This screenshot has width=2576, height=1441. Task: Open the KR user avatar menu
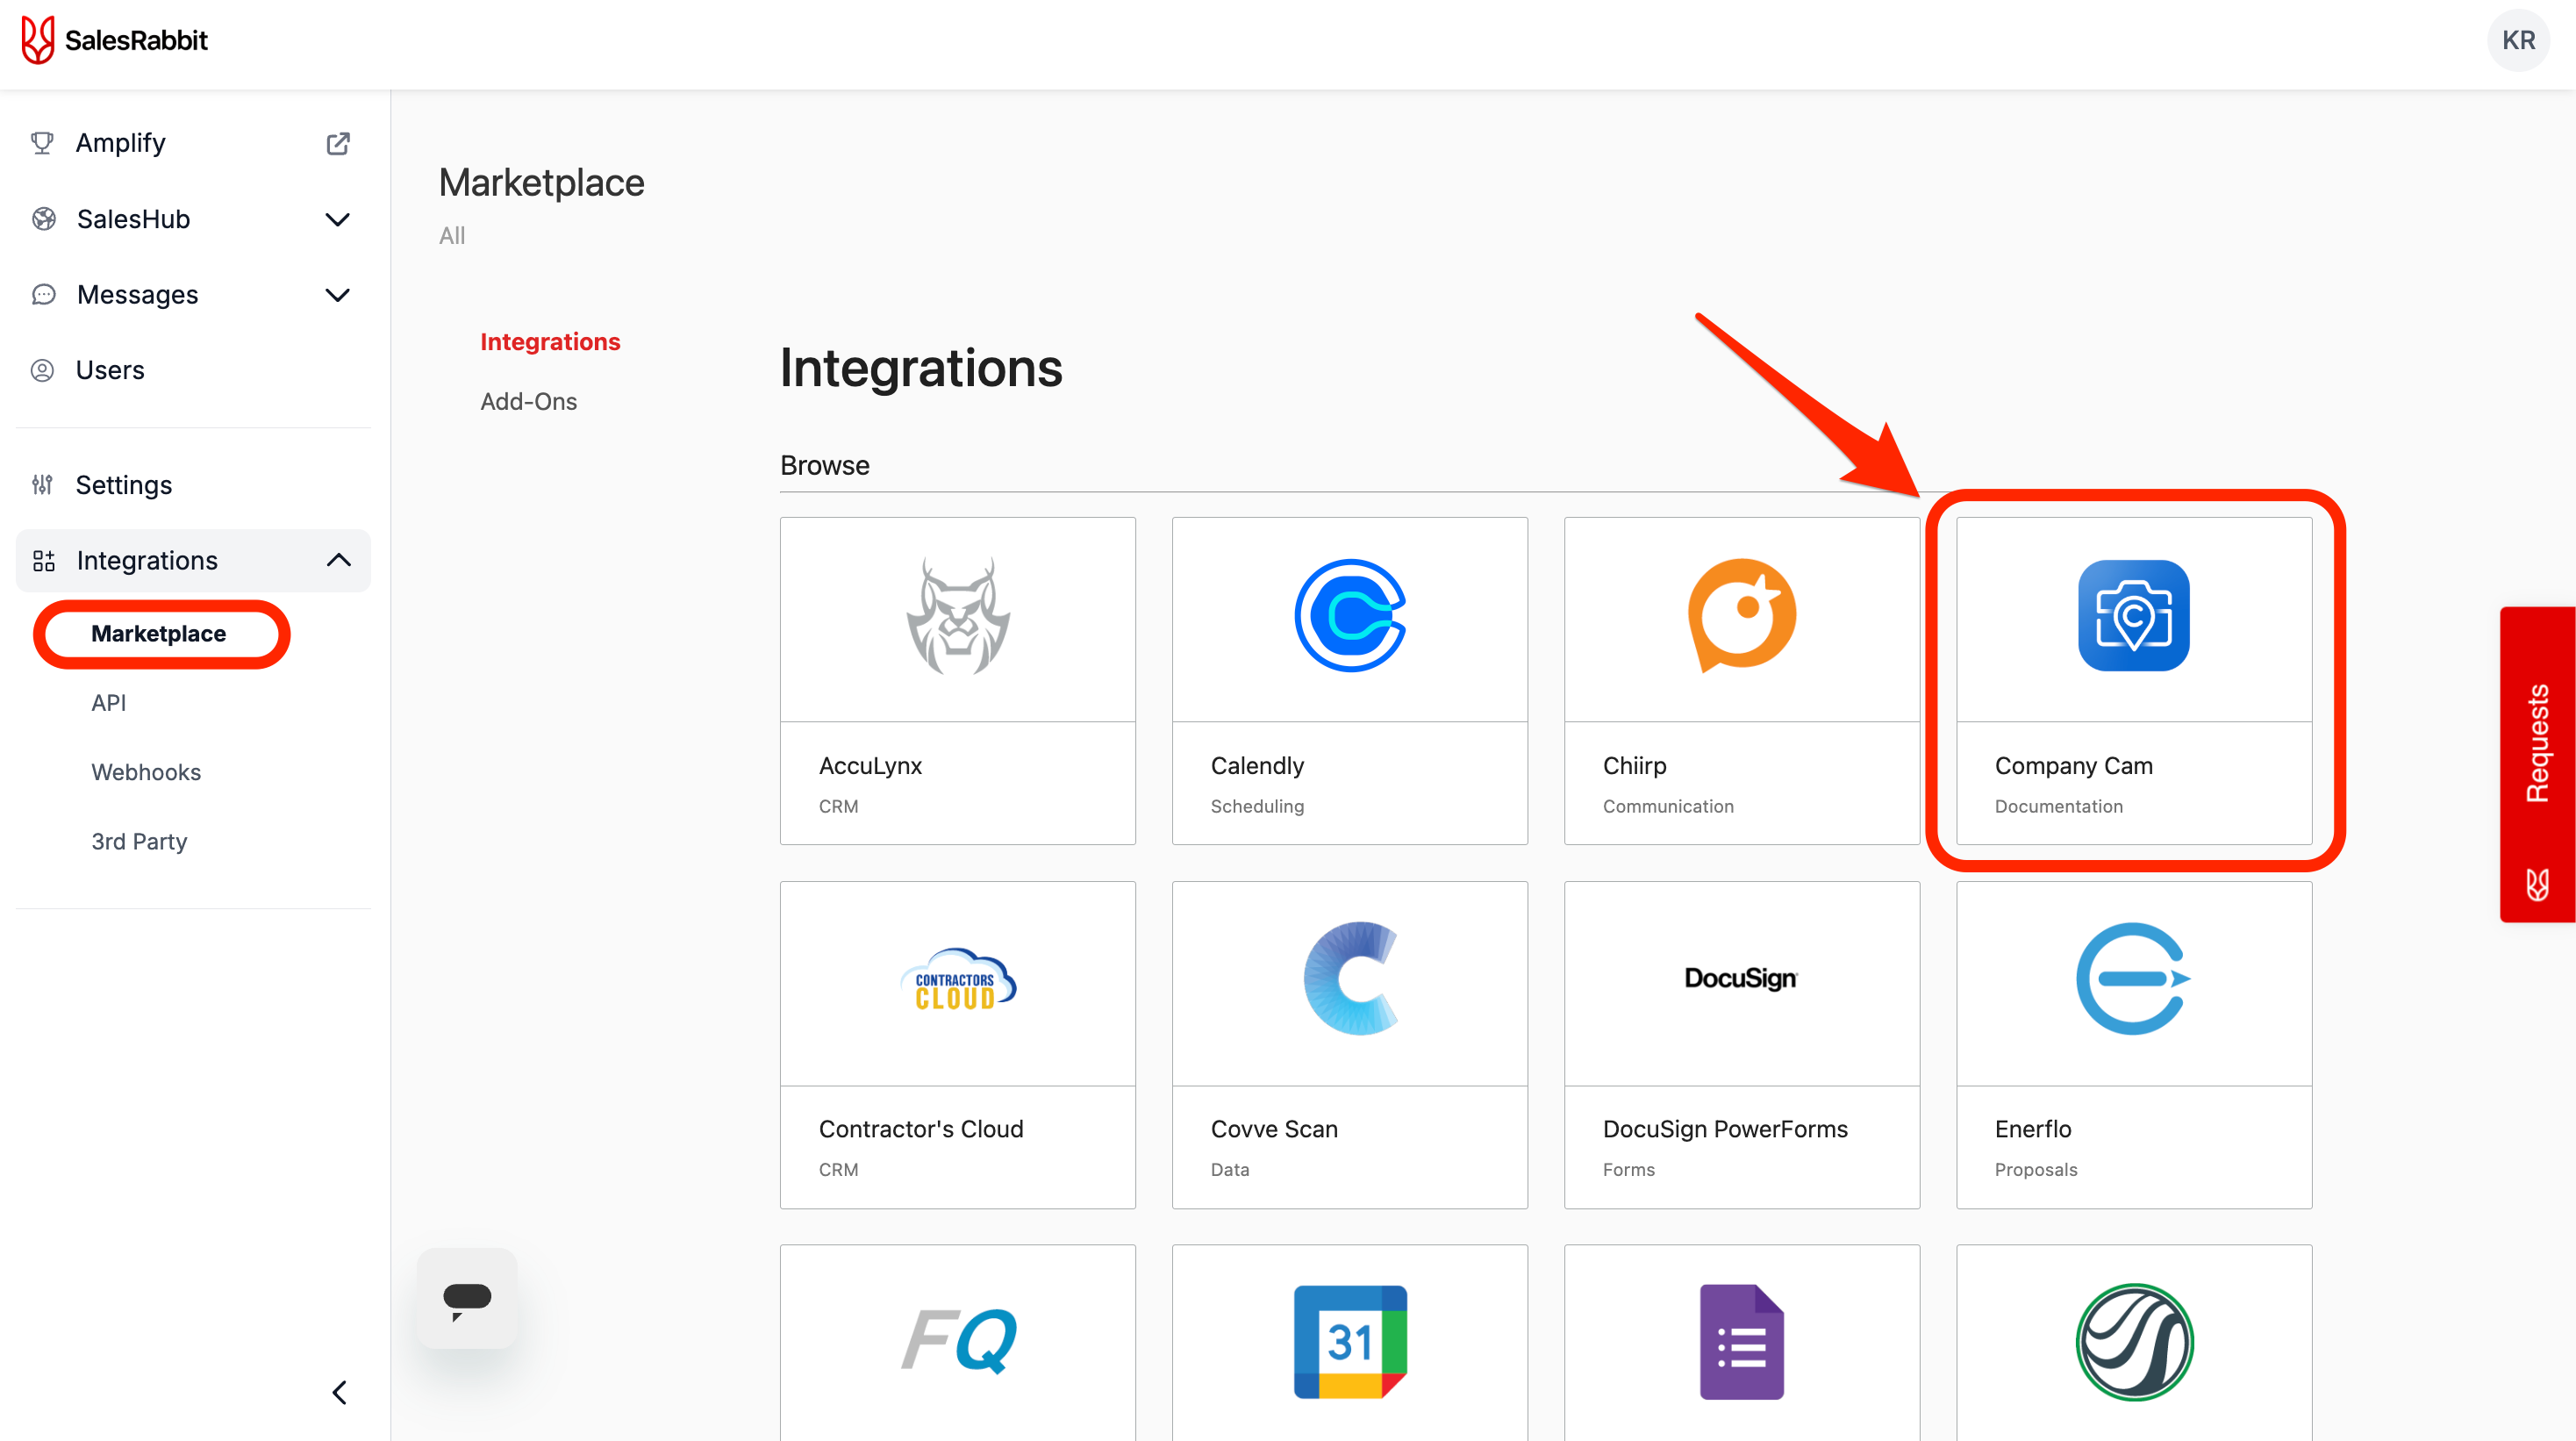tap(2517, 40)
